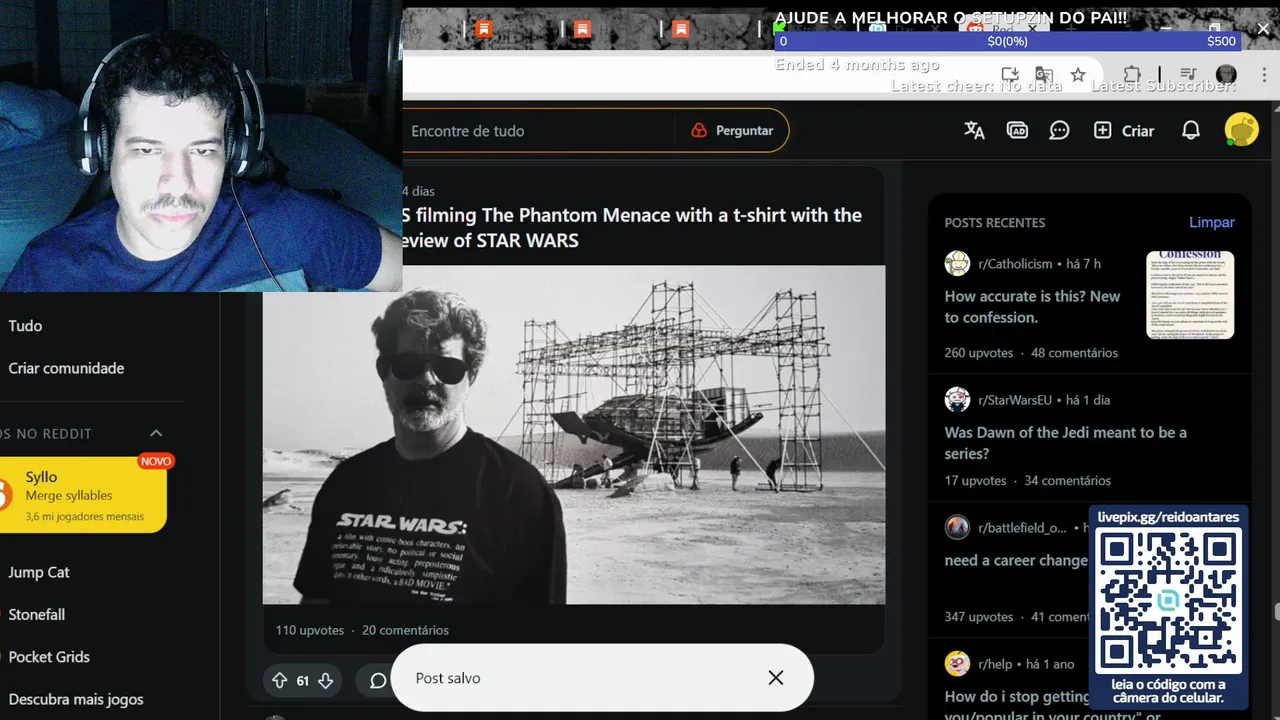Viewport: 1280px width, 720px height.
Task: Upvote the Phantom Menace post
Action: [x=280, y=680]
